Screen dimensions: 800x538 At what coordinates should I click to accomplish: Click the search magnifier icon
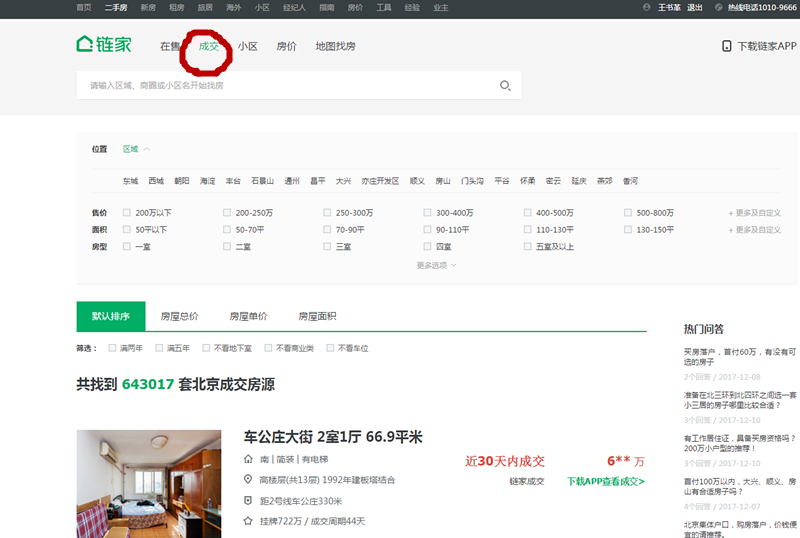click(505, 85)
